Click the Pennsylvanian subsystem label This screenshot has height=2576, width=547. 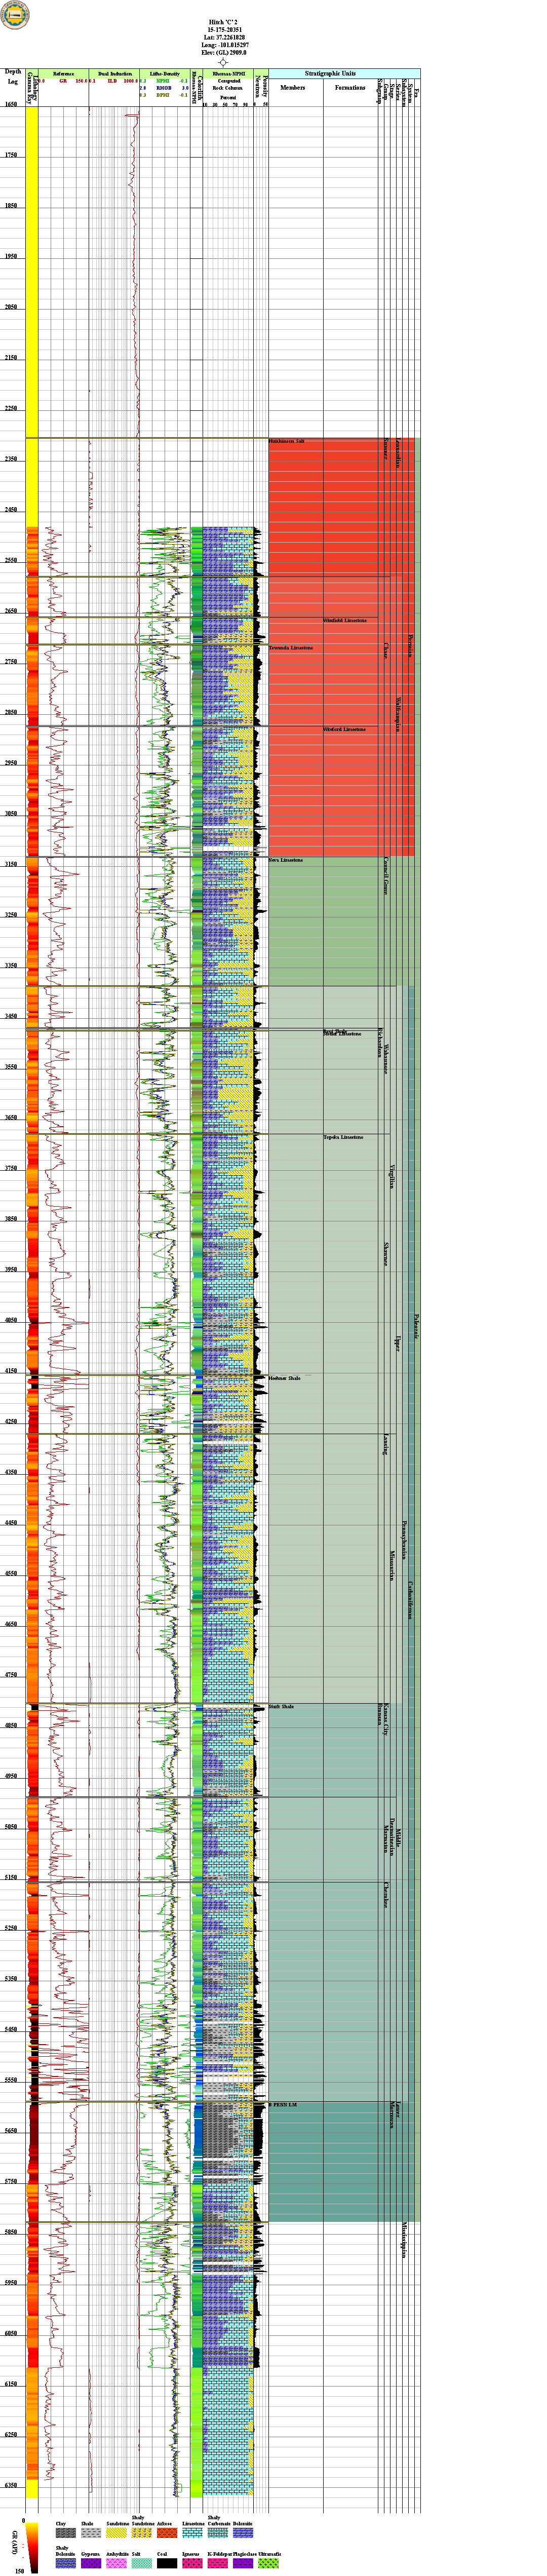(404, 1540)
